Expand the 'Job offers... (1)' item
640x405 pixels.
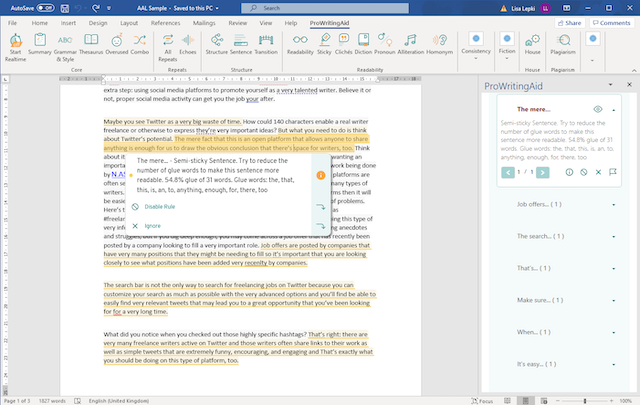[613, 205]
